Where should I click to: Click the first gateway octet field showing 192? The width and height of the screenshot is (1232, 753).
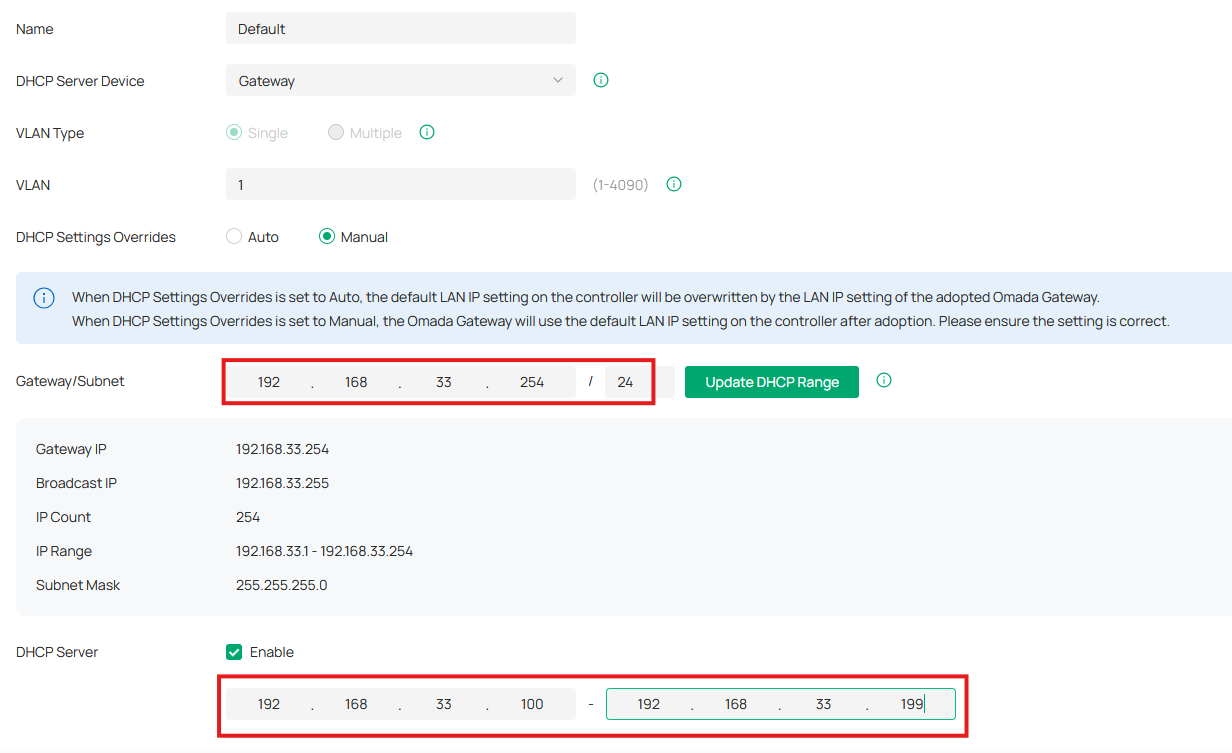269,381
